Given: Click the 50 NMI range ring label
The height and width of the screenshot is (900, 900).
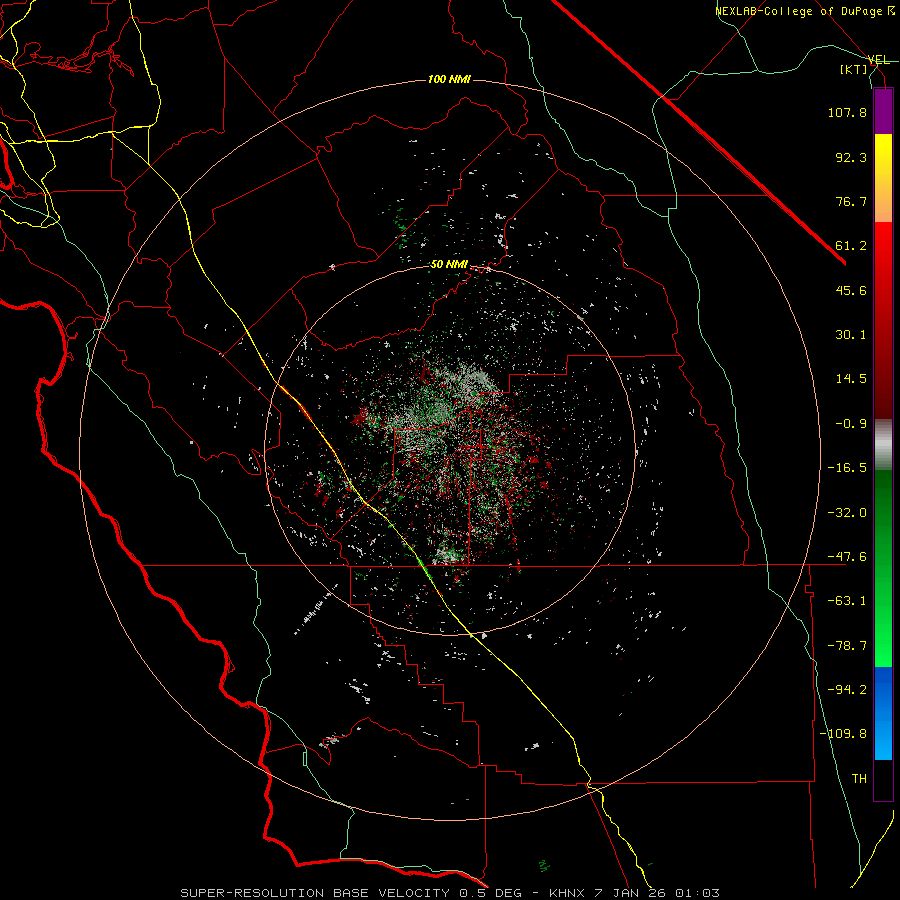Looking at the screenshot, I should click(x=449, y=265).
